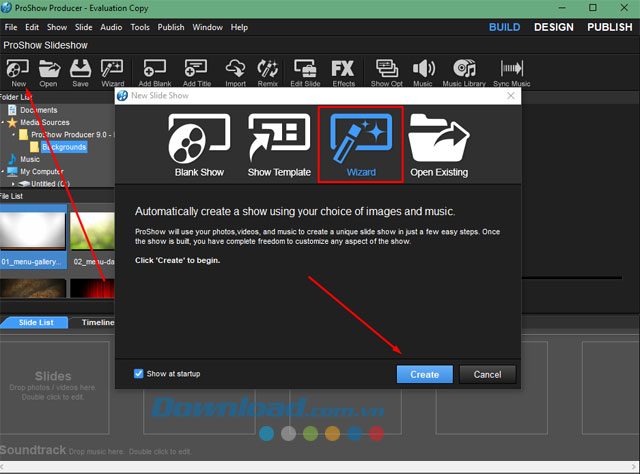This screenshot has width=640, height=474.
Task: Select Documents in the folder list
Action: (x=39, y=110)
